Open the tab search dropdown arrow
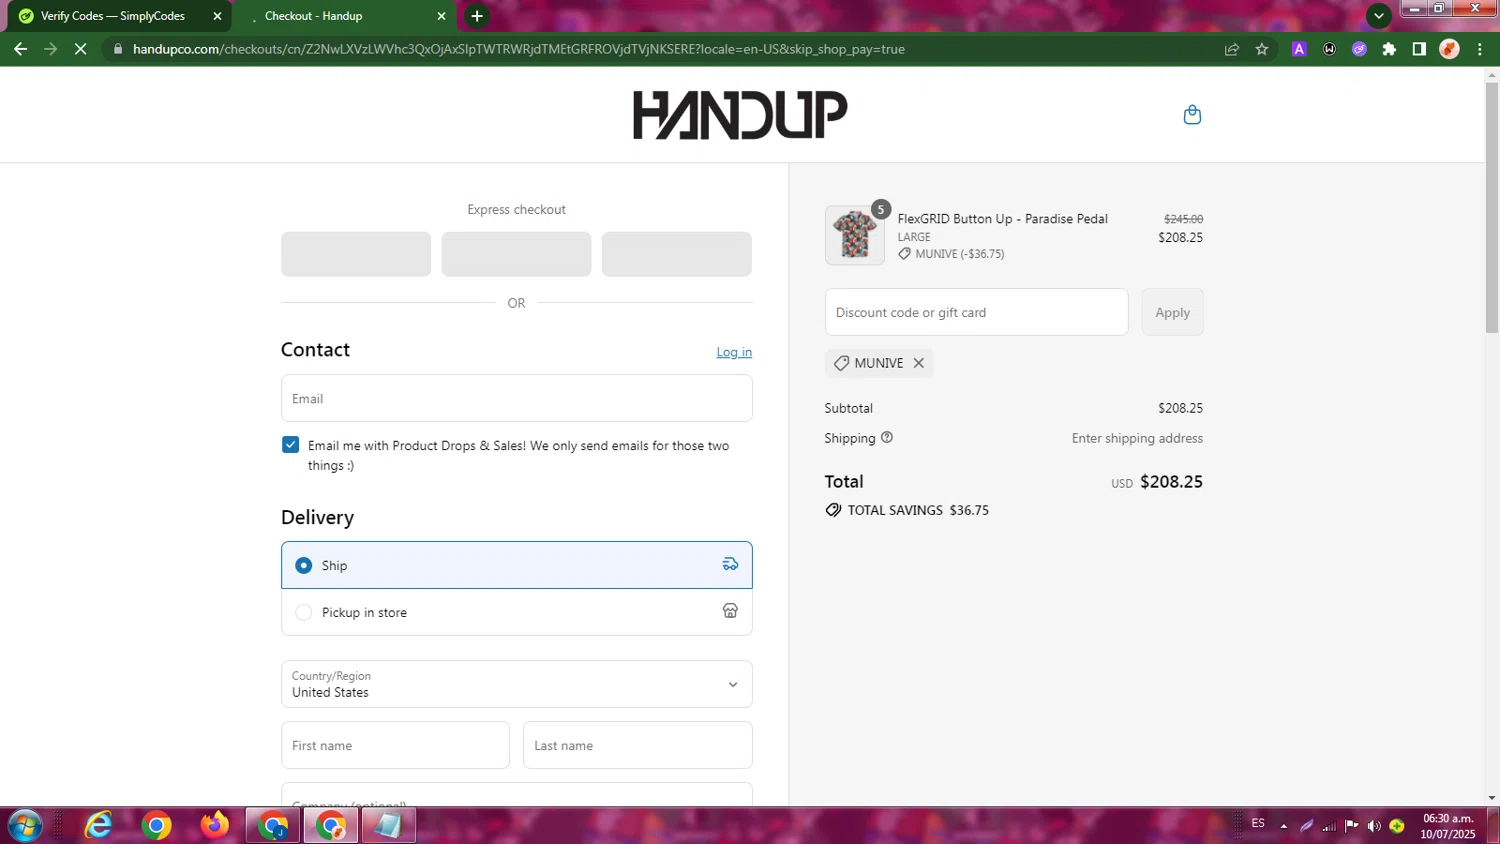Screen dimensions: 1500x844 [x=1379, y=16]
